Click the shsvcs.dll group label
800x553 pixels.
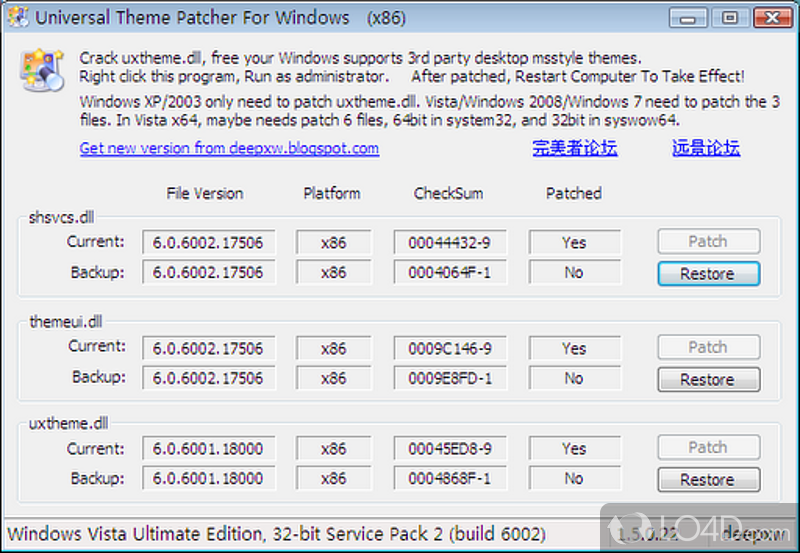(61, 217)
